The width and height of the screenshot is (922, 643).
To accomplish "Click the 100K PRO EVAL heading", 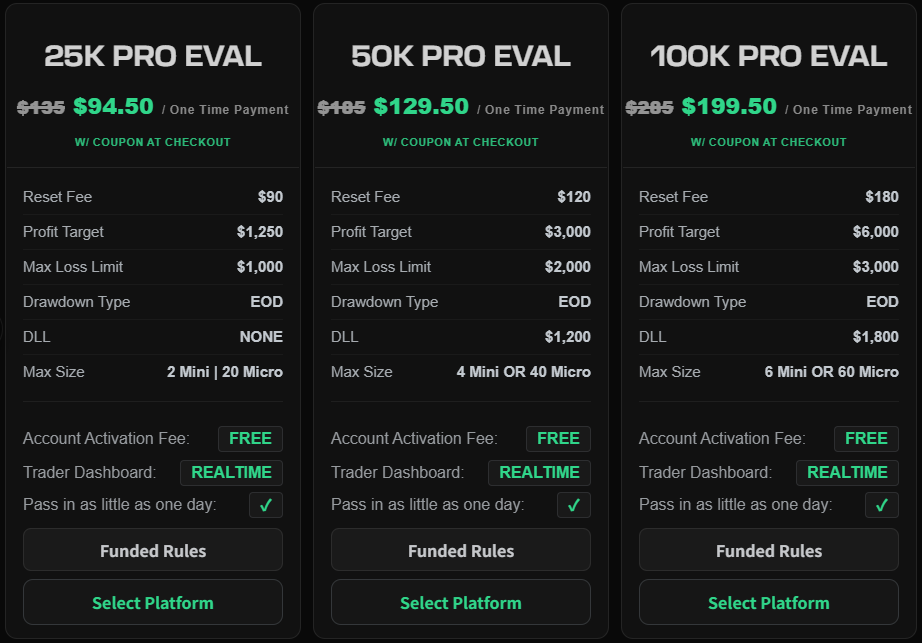I will (769, 56).
